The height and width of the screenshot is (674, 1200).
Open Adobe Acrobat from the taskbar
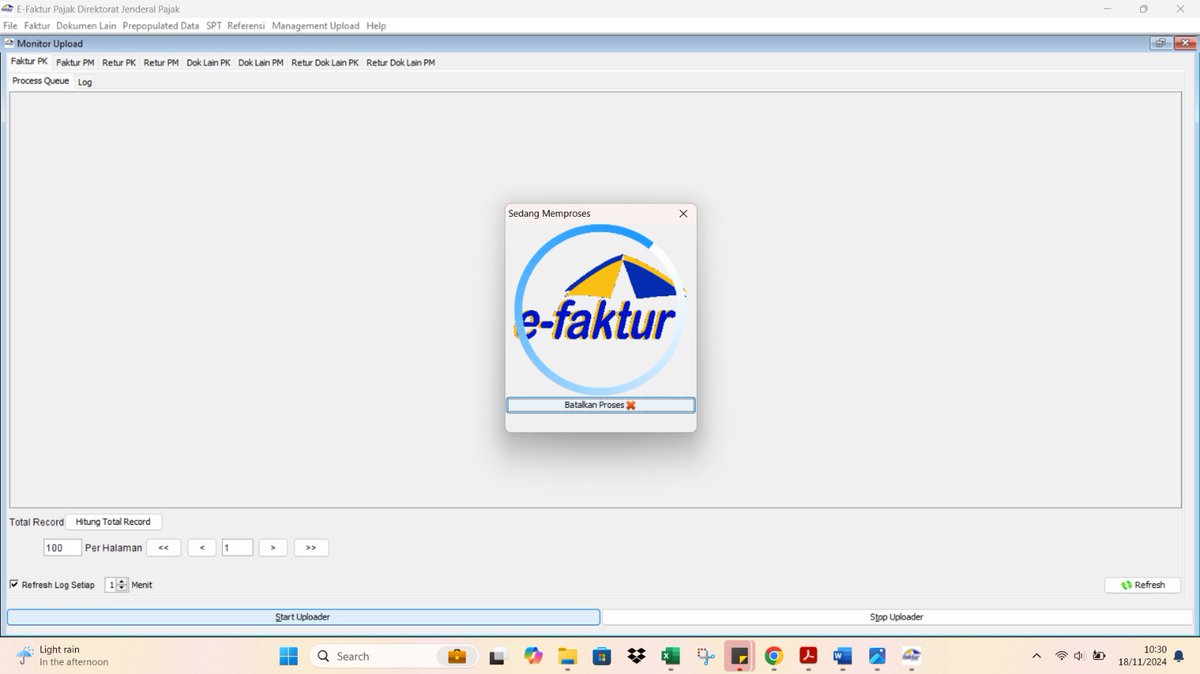pos(808,656)
